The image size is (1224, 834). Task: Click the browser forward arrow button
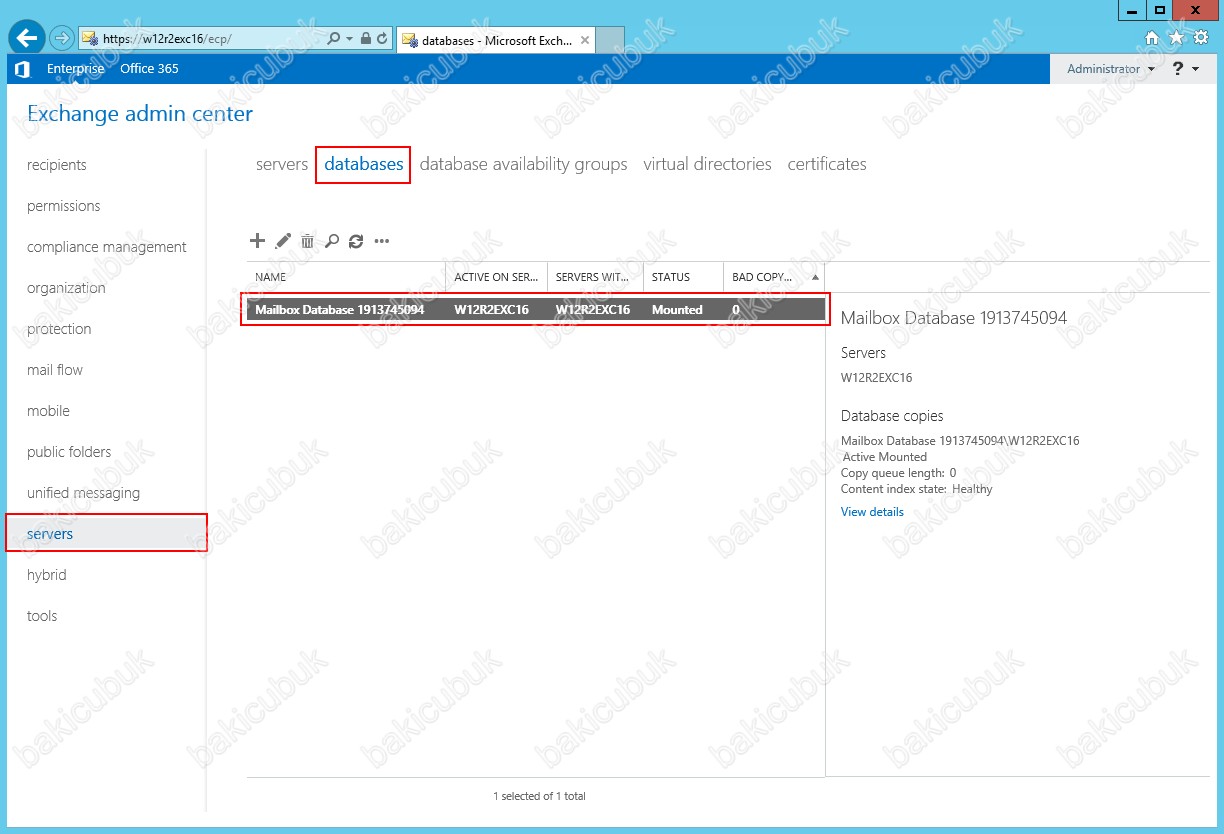[61, 38]
